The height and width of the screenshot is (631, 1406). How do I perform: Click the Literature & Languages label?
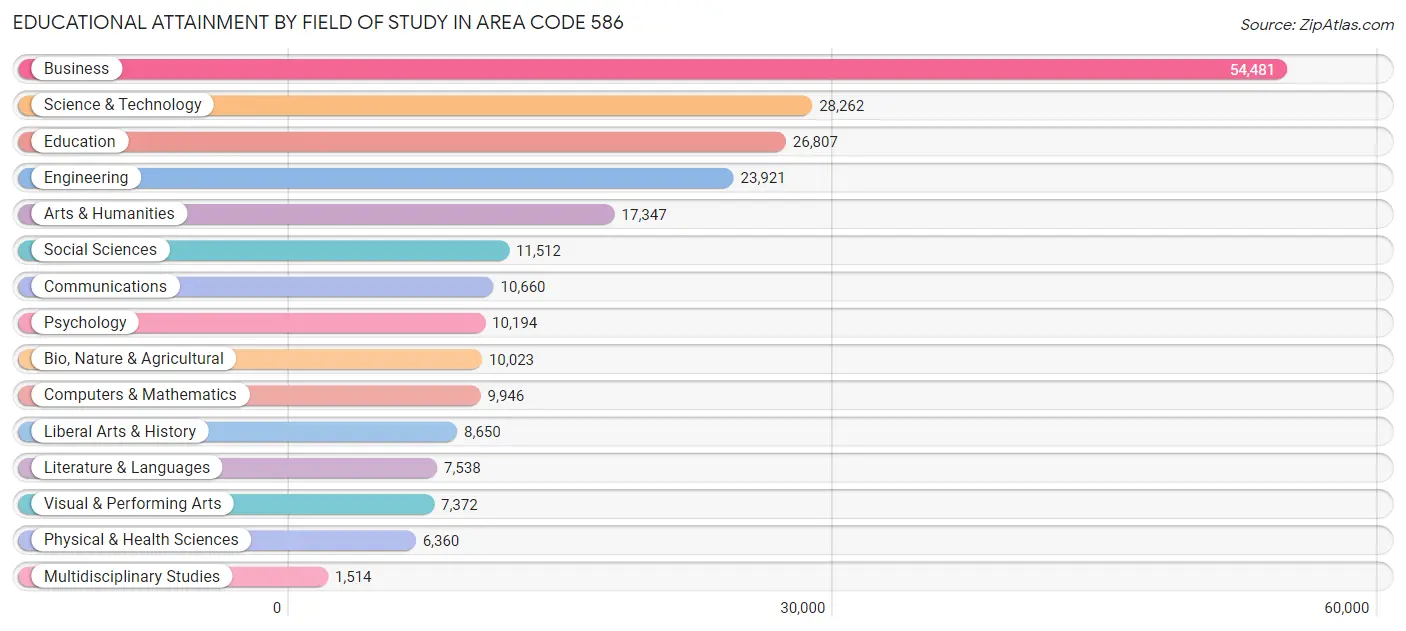(128, 467)
